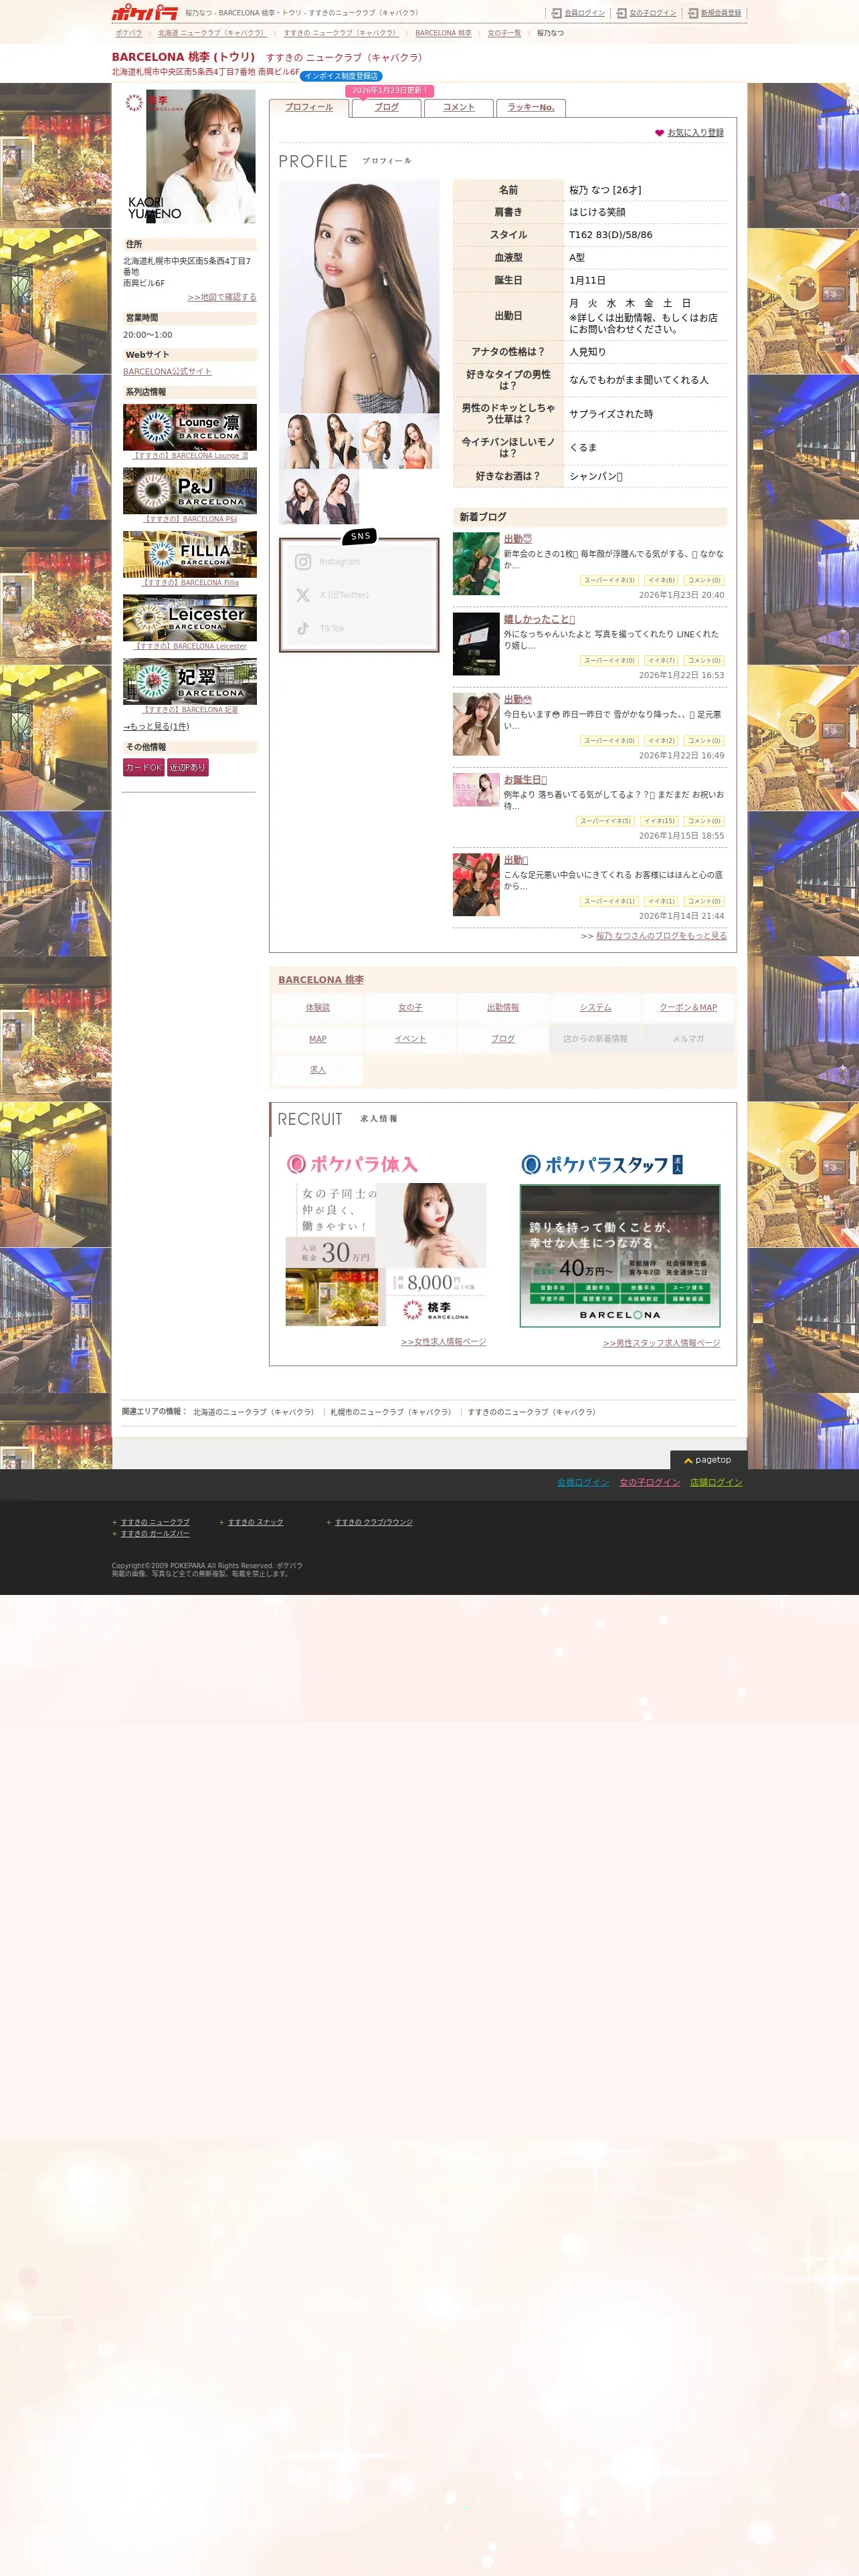859x2576 pixels.
Task: Click the heart icon beside お気に入り登録
Action: coord(659,133)
